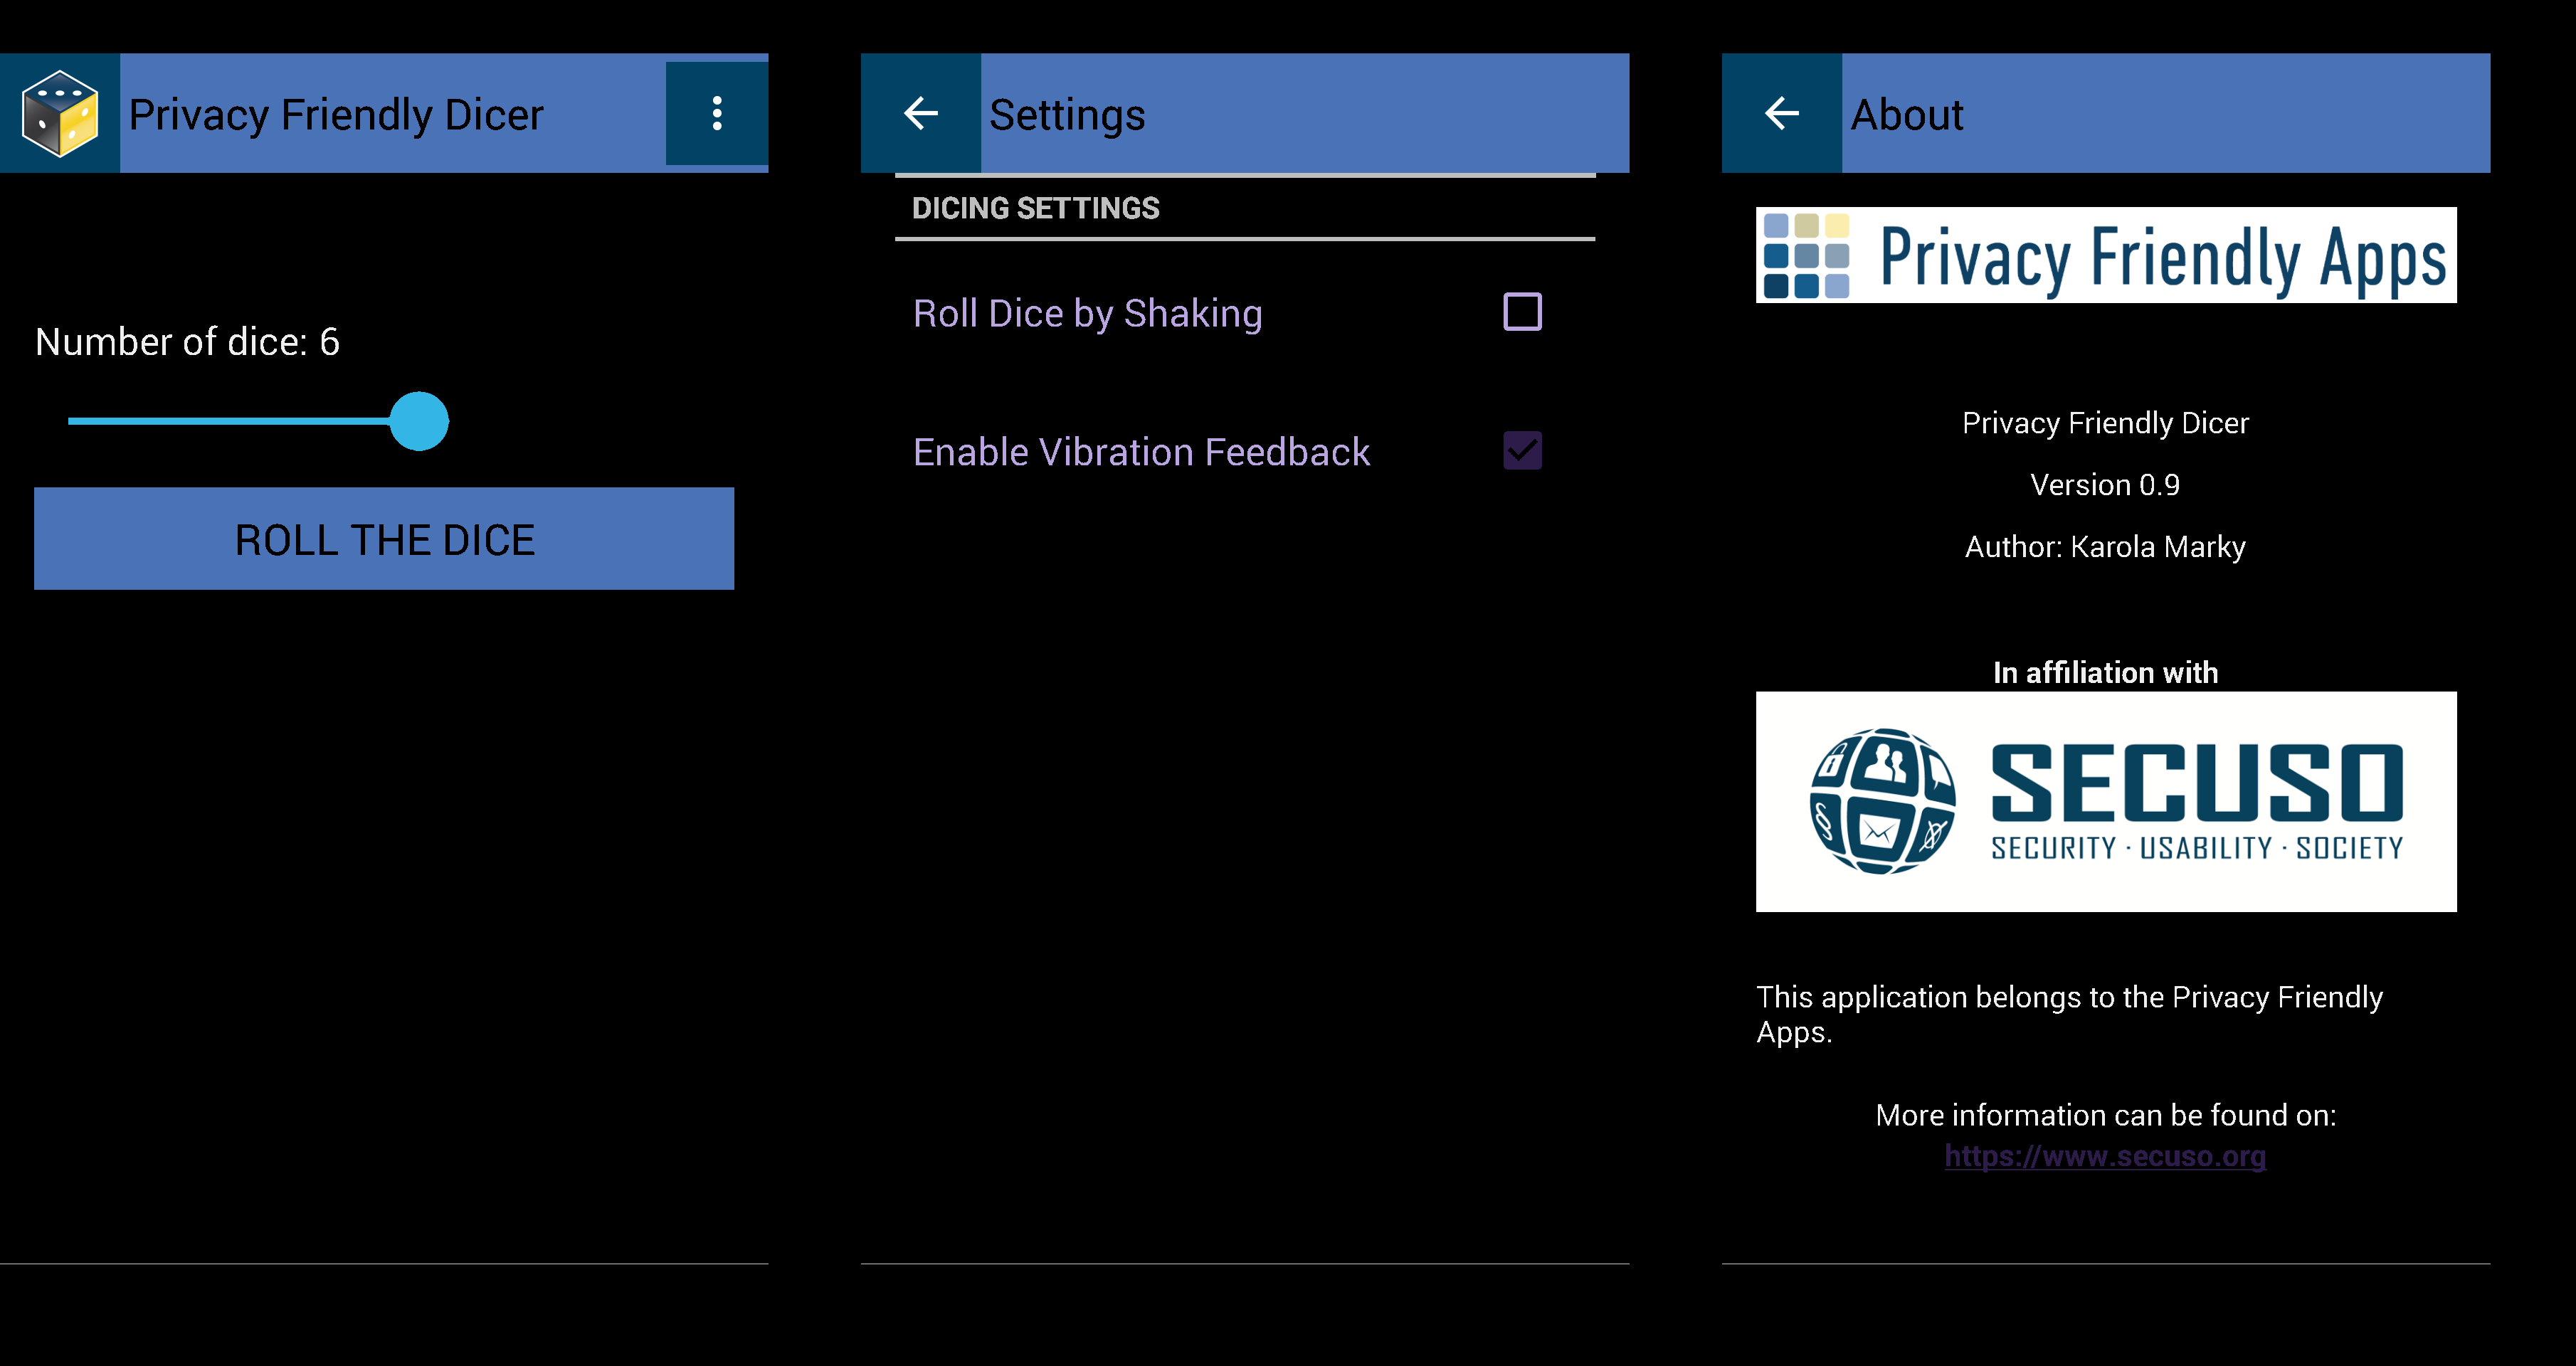
Task: Select the 'Enable Vibration Feedback' label
Action: click(1141, 452)
